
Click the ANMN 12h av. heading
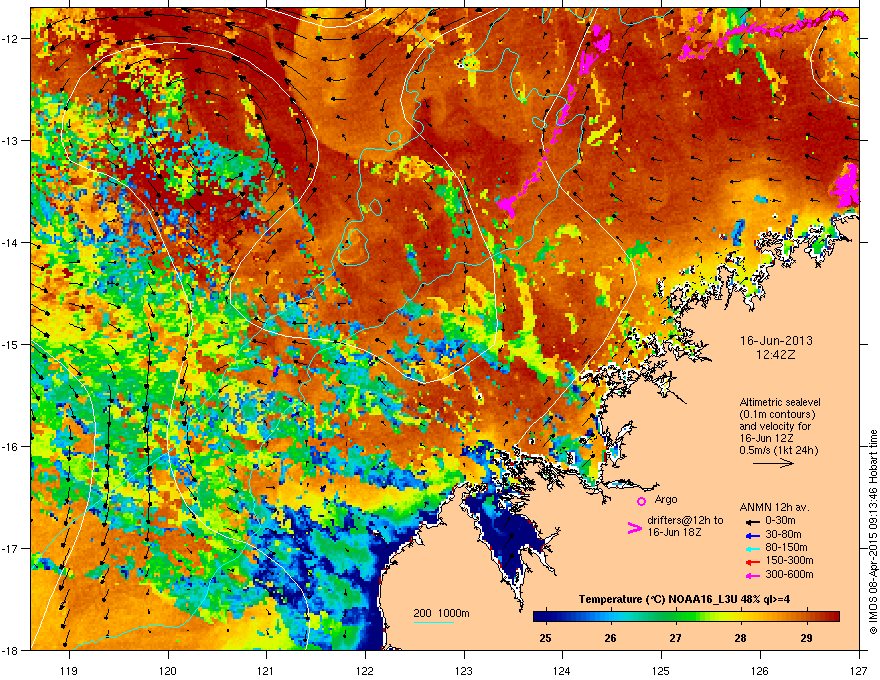(774, 507)
